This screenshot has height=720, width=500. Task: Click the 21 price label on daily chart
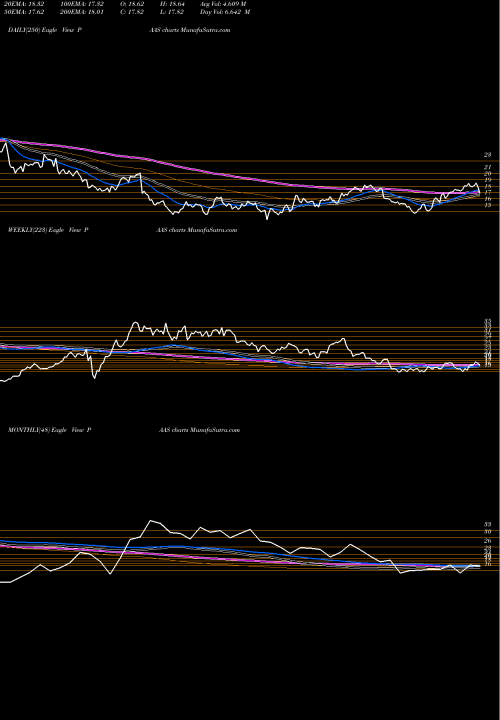point(487,168)
